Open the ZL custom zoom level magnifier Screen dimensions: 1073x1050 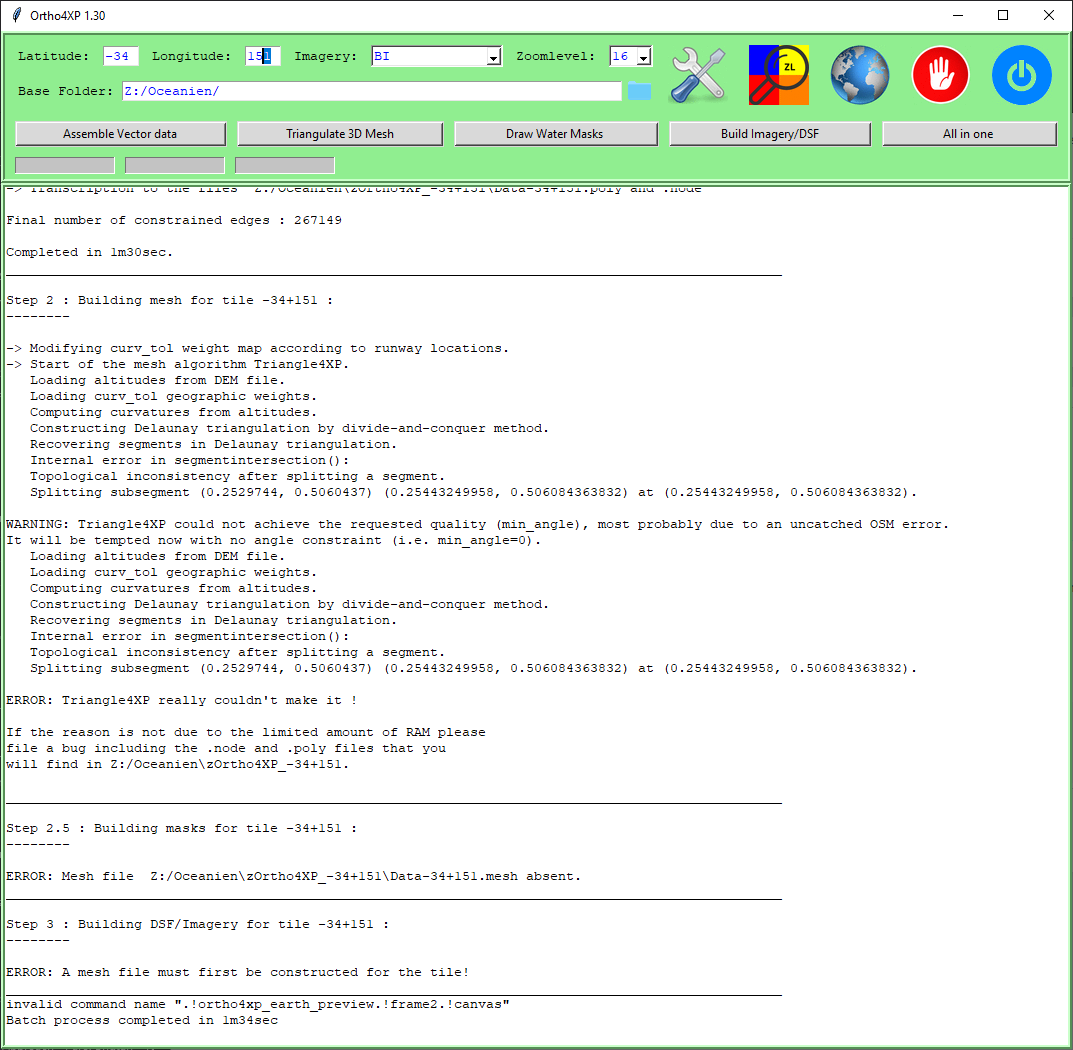pyautogui.click(x=778, y=75)
